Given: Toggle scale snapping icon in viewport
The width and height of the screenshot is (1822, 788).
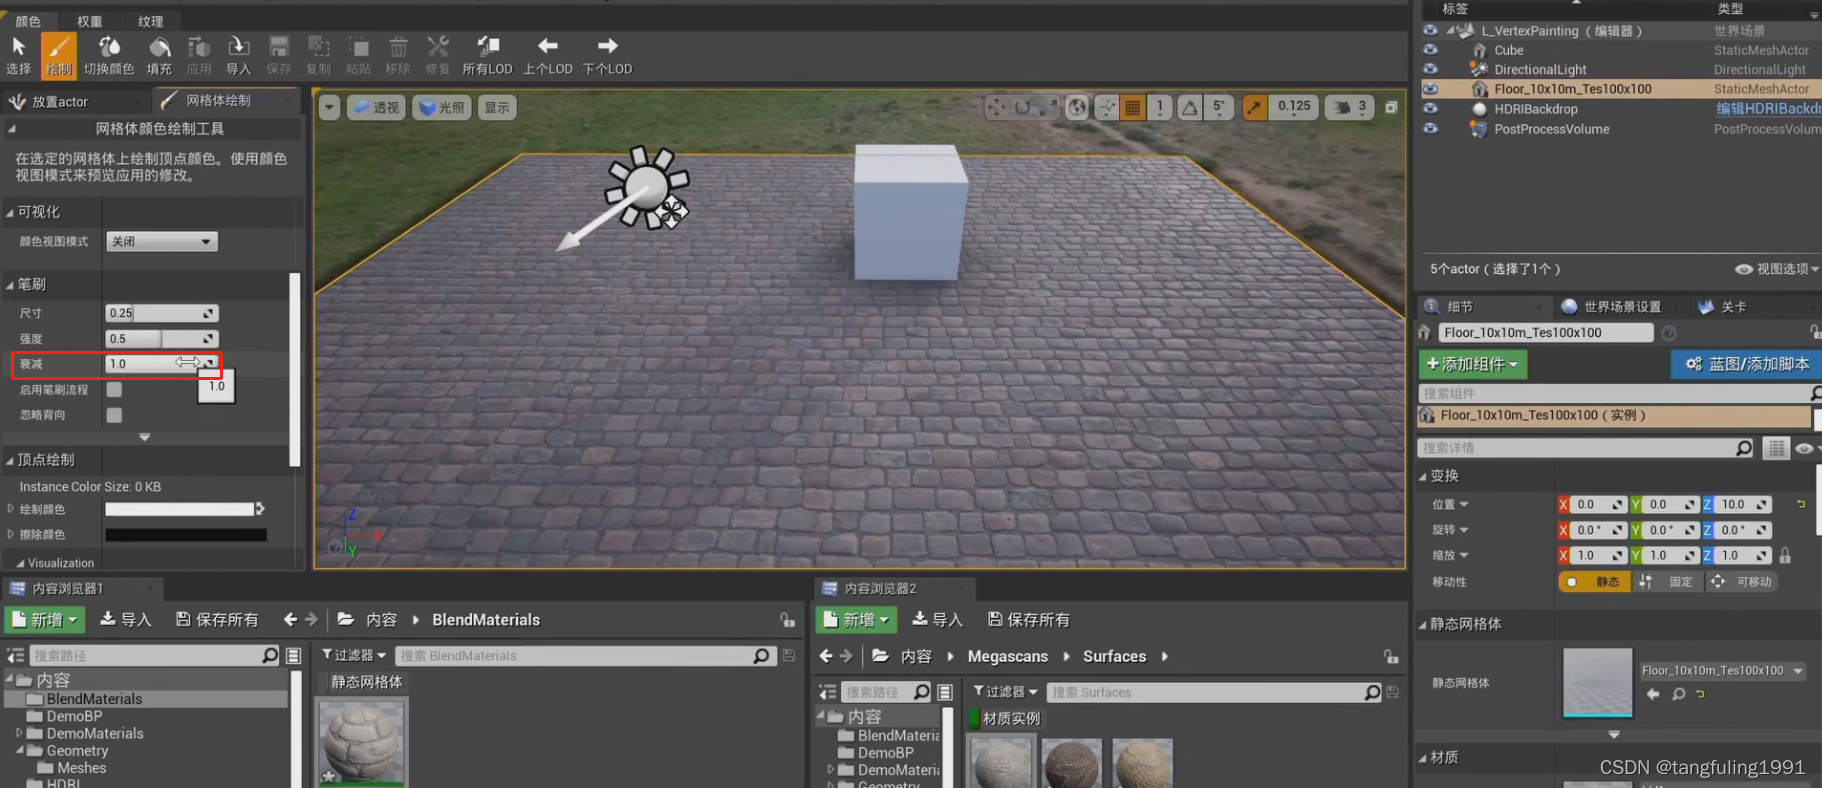Looking at the screenshot, I should tap(1254, 107).
